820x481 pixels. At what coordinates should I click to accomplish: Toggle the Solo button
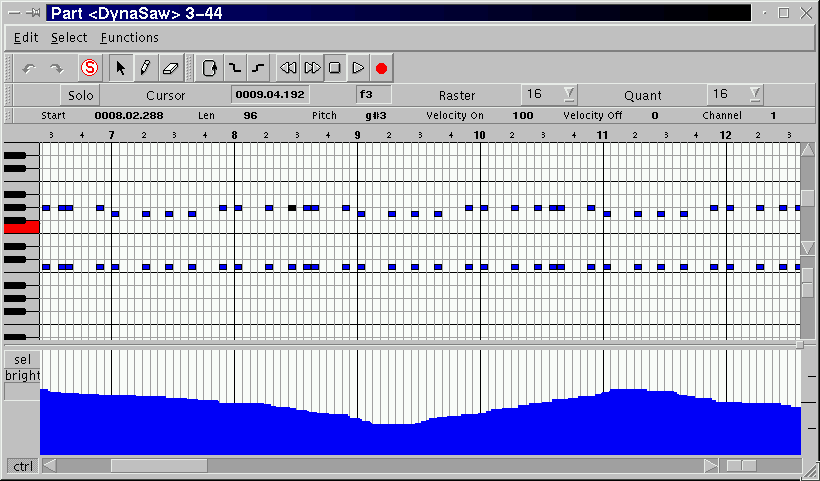click(x=78, y=95)
